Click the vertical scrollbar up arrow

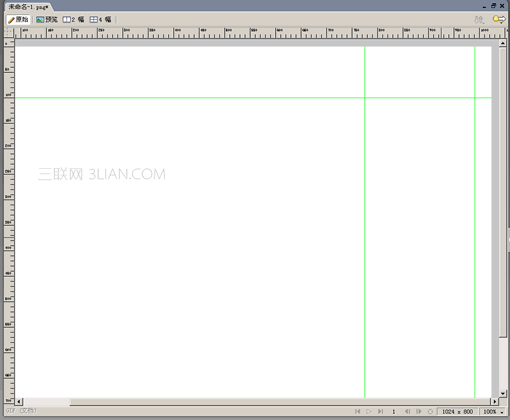point(503,43)
